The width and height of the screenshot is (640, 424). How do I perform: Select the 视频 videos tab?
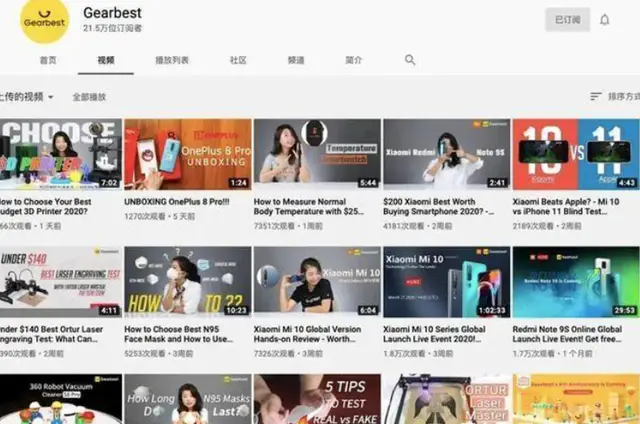[106, 60]
